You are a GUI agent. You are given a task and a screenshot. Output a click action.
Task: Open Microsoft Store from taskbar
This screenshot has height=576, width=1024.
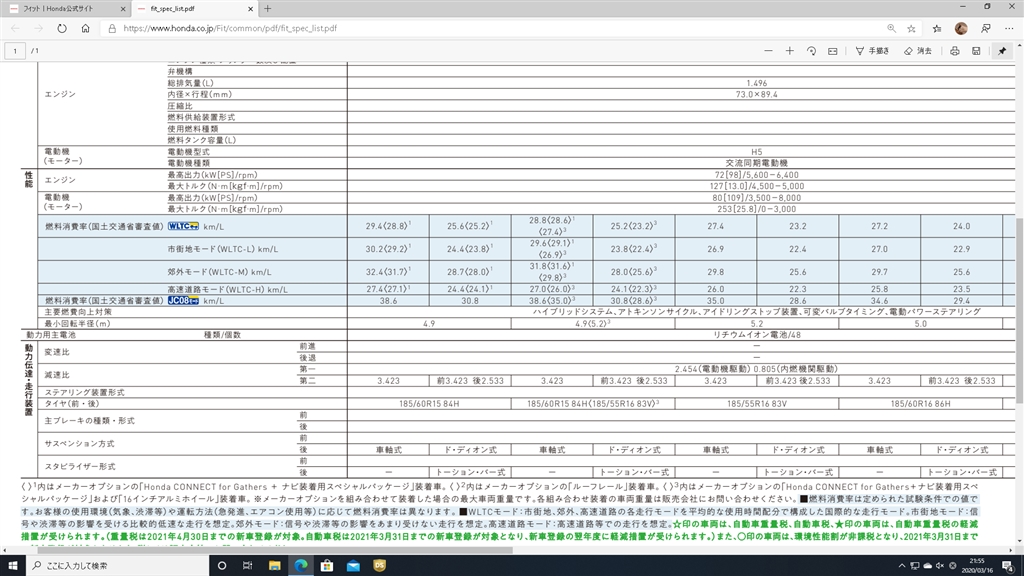[x=327, y=566]
